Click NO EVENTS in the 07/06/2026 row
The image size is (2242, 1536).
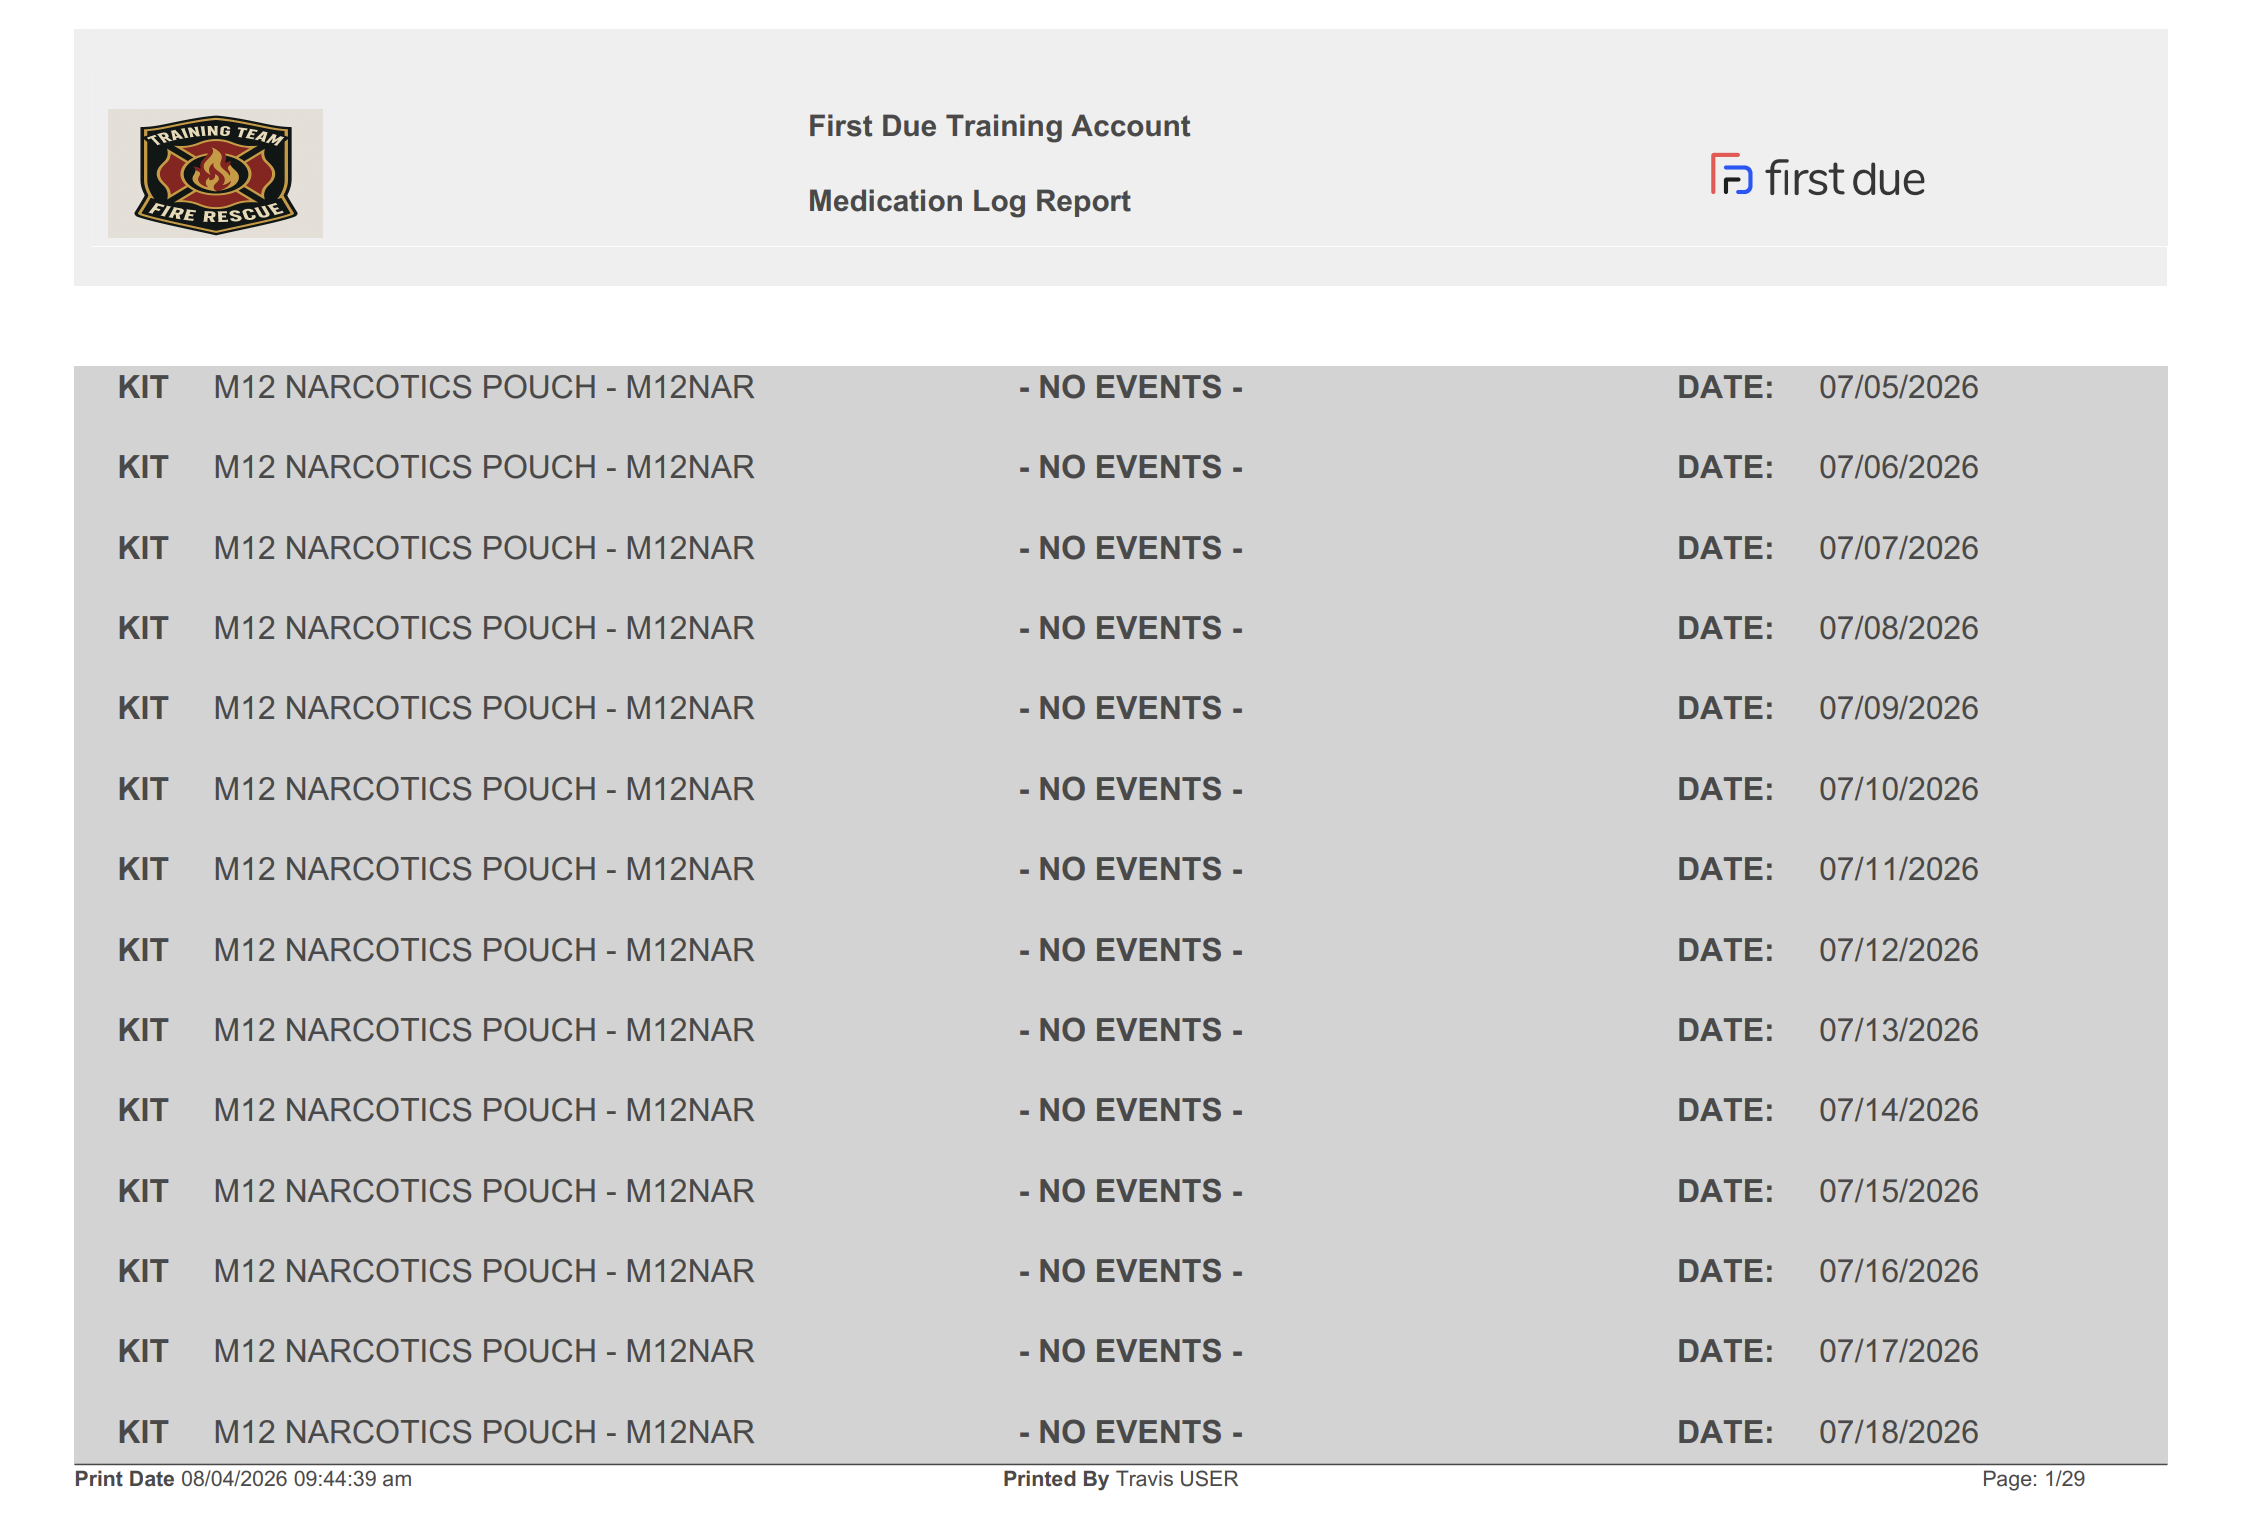(x=1131, y=467)
